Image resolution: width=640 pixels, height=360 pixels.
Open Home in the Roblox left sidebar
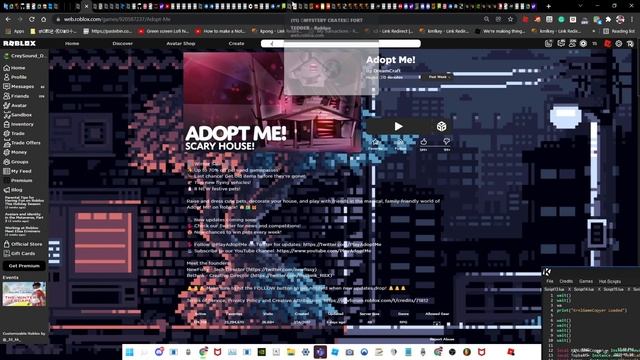[x=15, y=68]
